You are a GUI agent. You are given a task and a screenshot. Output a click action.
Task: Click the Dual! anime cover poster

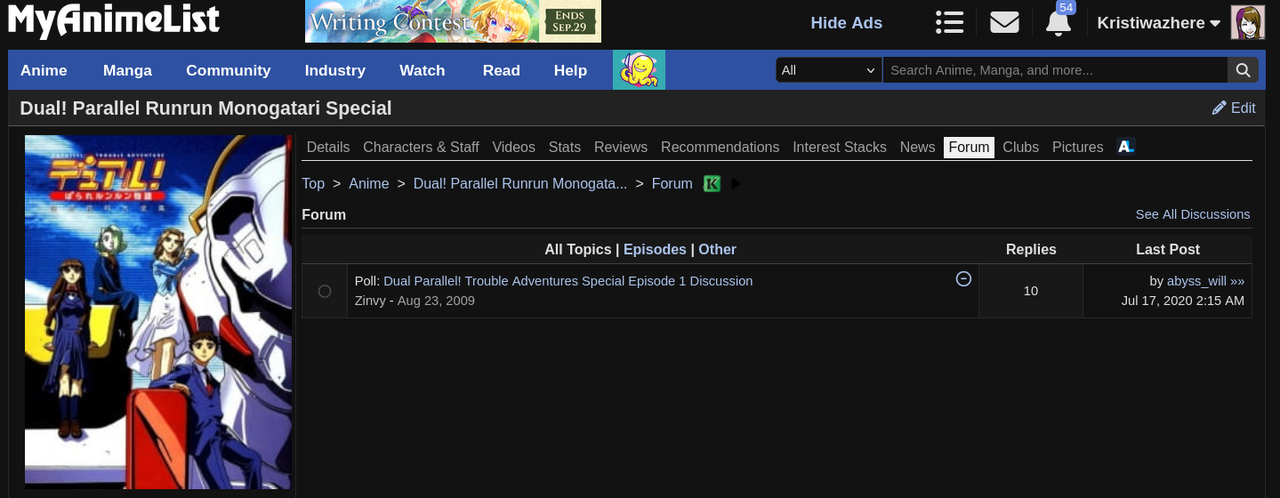[158, 312]
